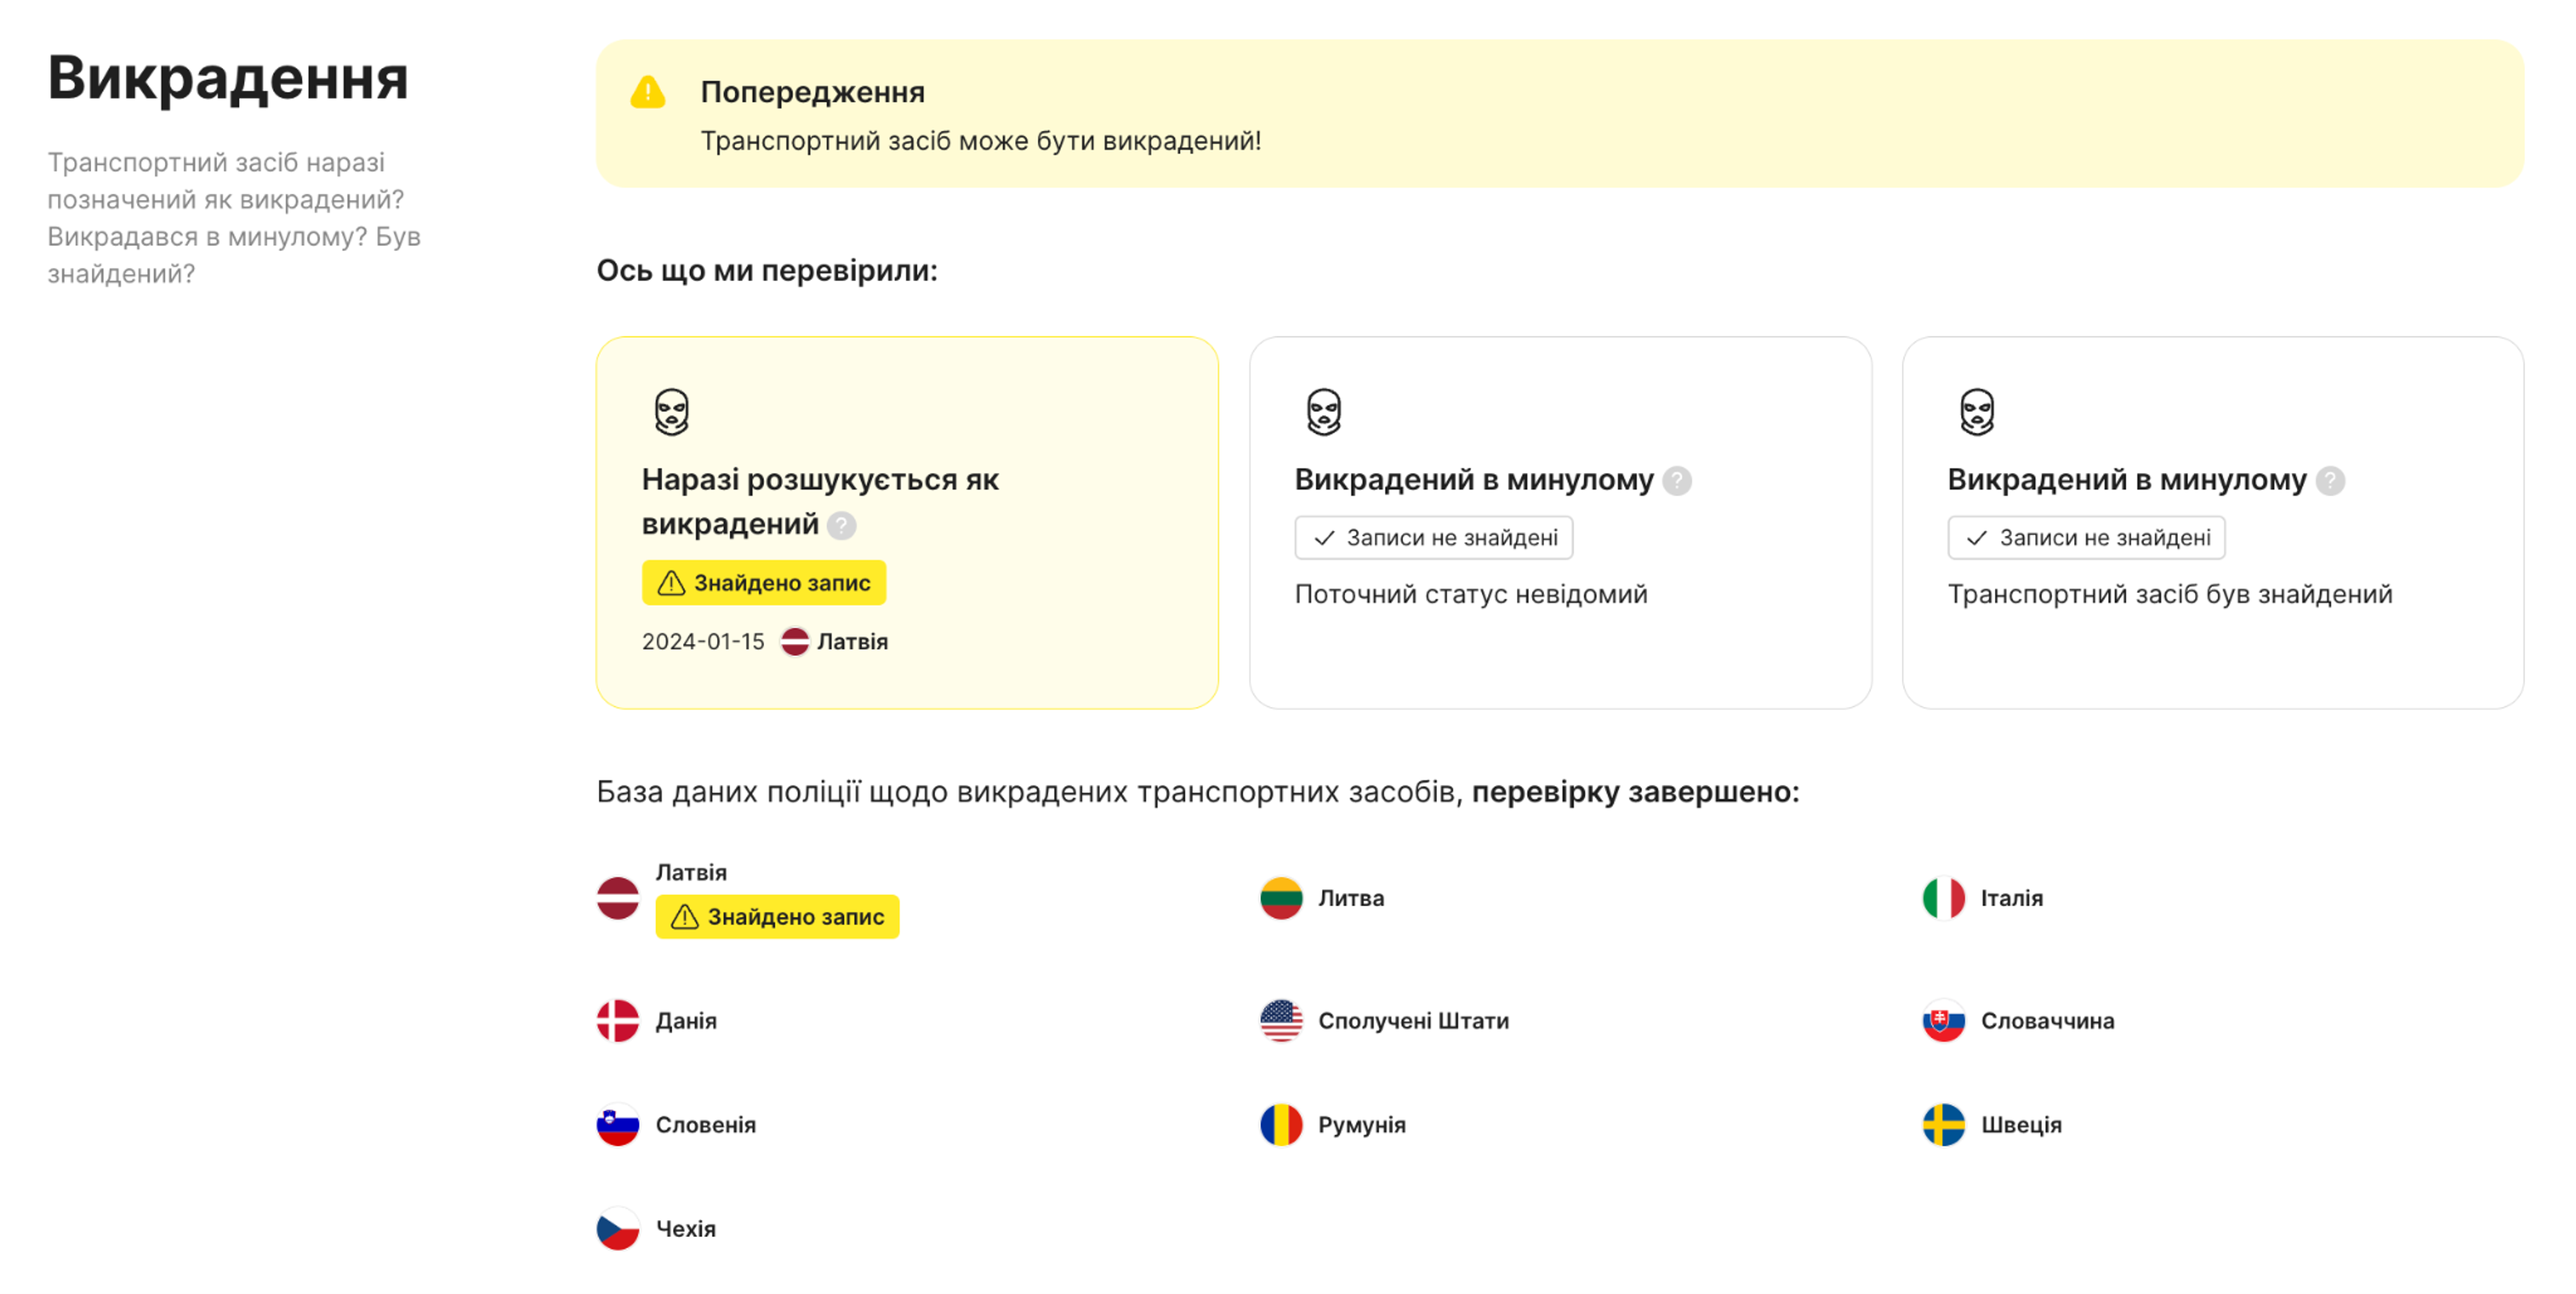
Task: Click the Denmark flag icon
Action: (x=619, y=1021)
